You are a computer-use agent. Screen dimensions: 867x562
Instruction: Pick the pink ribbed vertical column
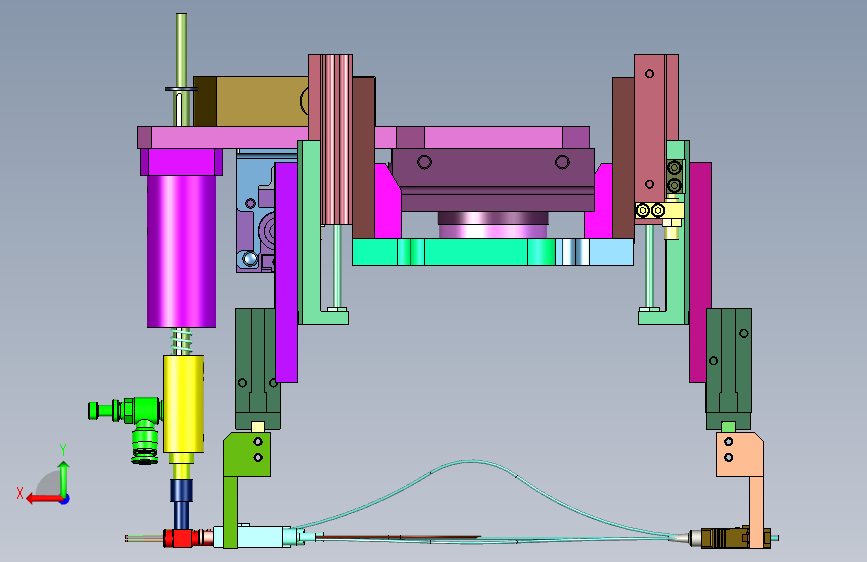click(336, 139)
